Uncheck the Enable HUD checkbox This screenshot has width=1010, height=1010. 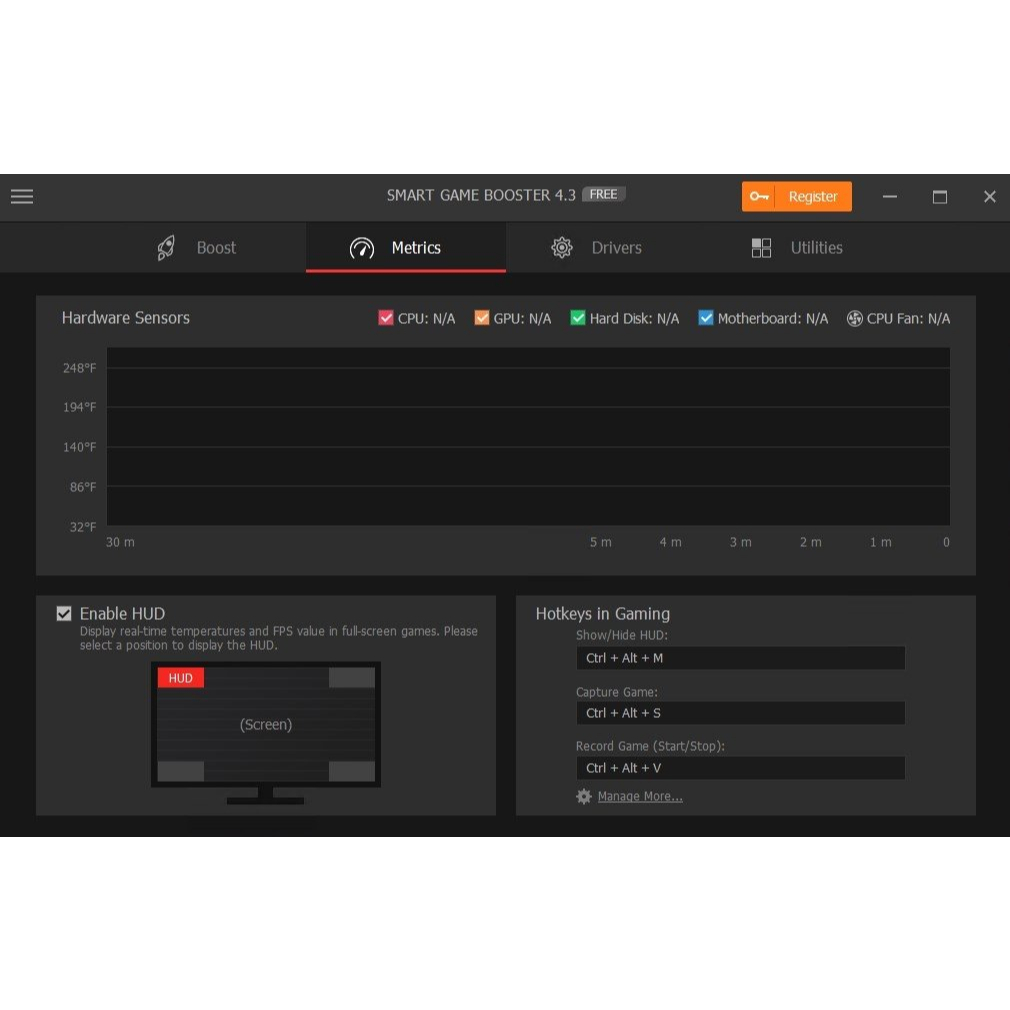coord(64,614)
